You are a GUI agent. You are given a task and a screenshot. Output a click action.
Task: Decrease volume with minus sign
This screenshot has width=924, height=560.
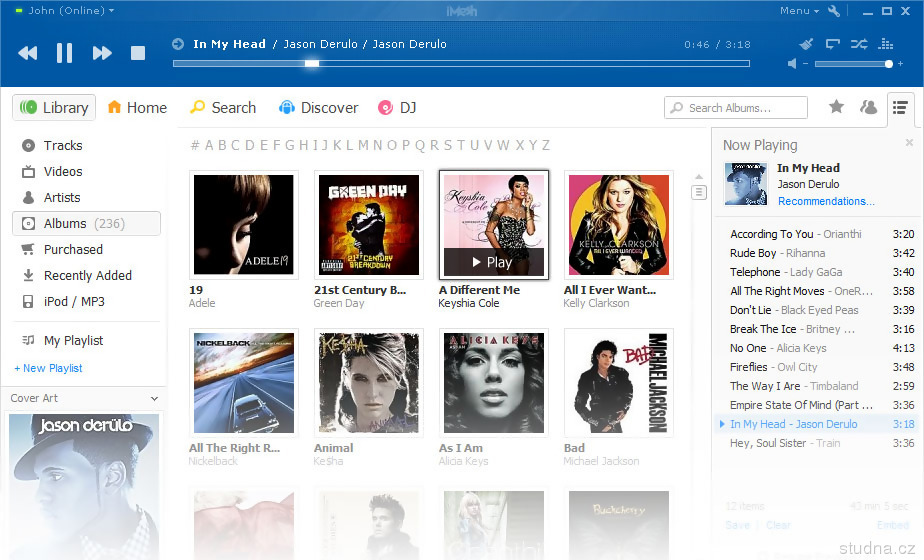click(x=806, y=64)
